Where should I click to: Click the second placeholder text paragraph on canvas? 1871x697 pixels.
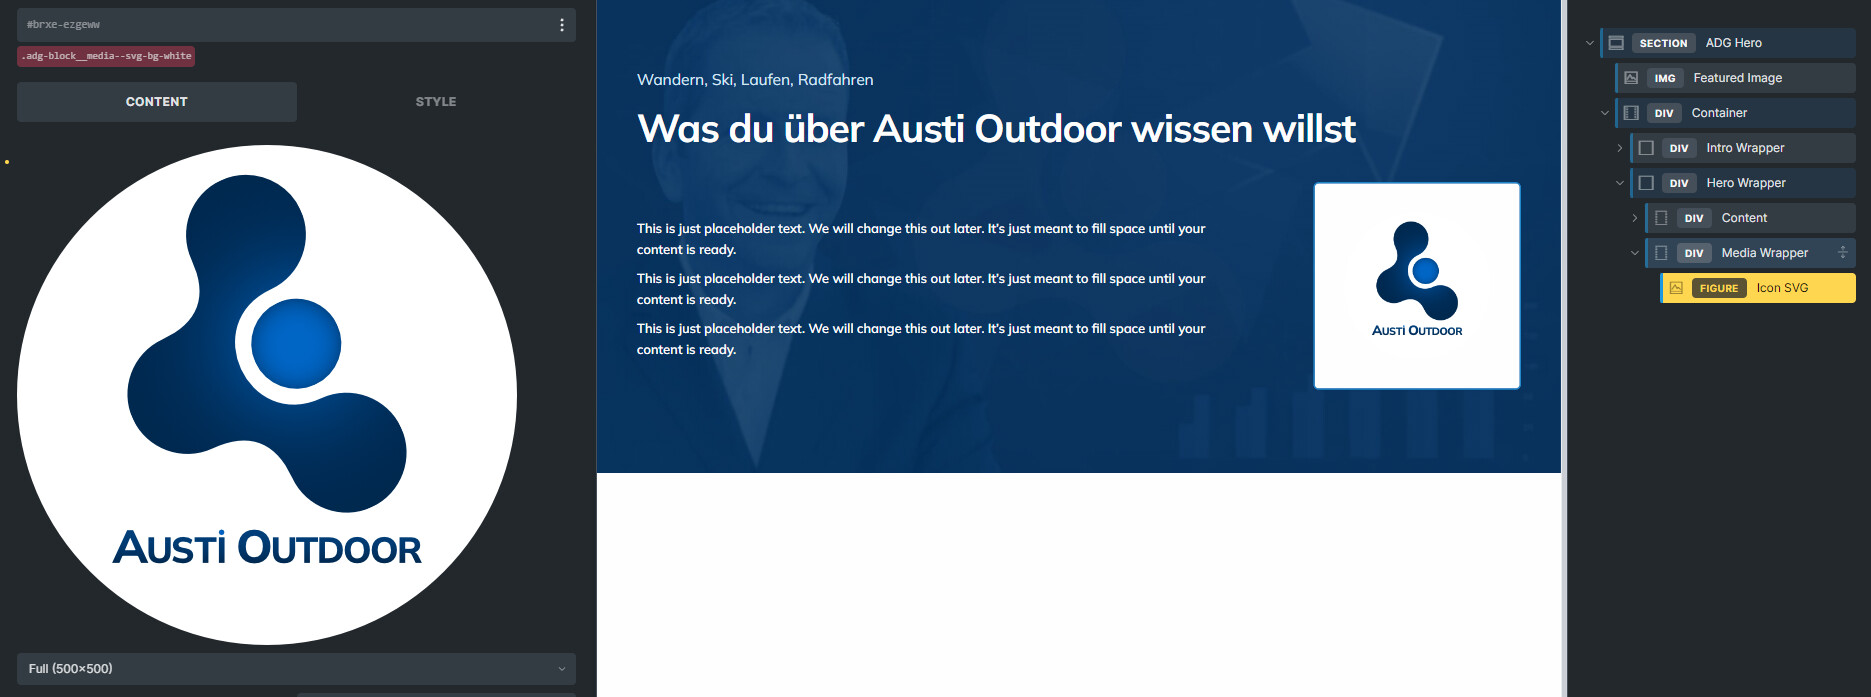click(x=921, y=289)
